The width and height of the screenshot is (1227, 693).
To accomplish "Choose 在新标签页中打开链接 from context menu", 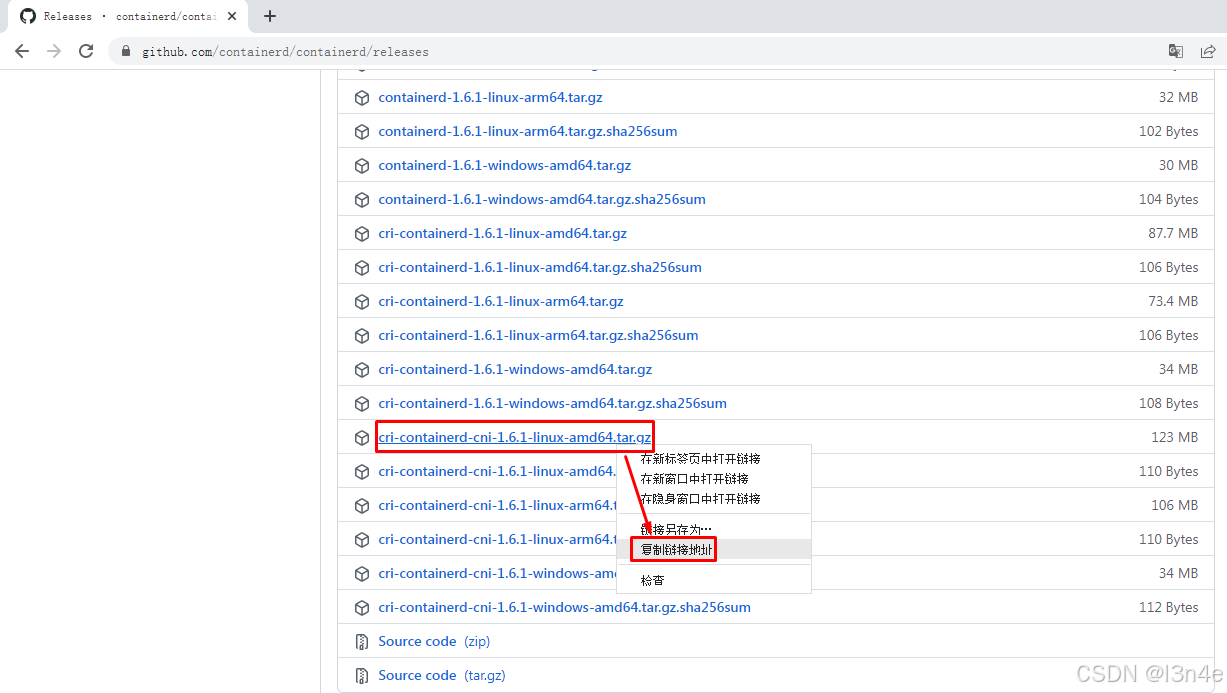I will pos(713,459).
